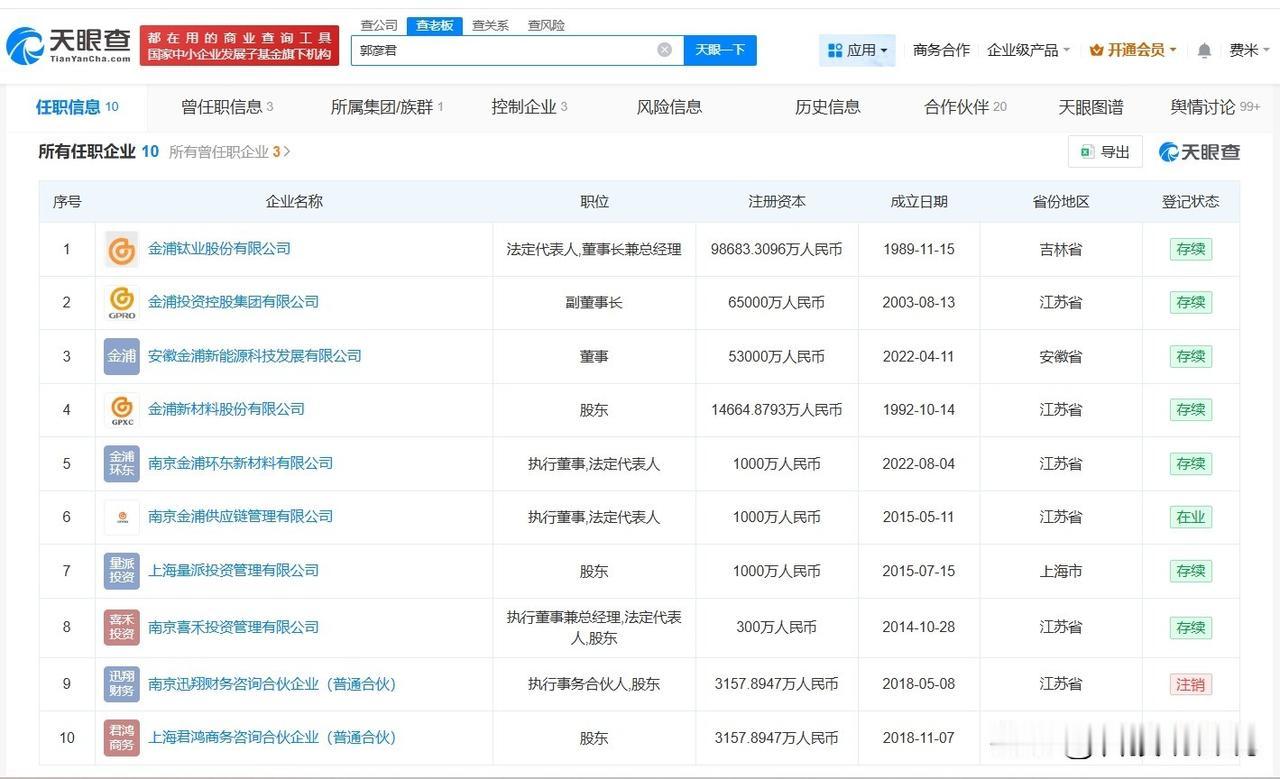Click the 天眼查 watermark logo beside export
Image resolution: width=1280 pixels, height=779 pixels.
coord(1199,152)
